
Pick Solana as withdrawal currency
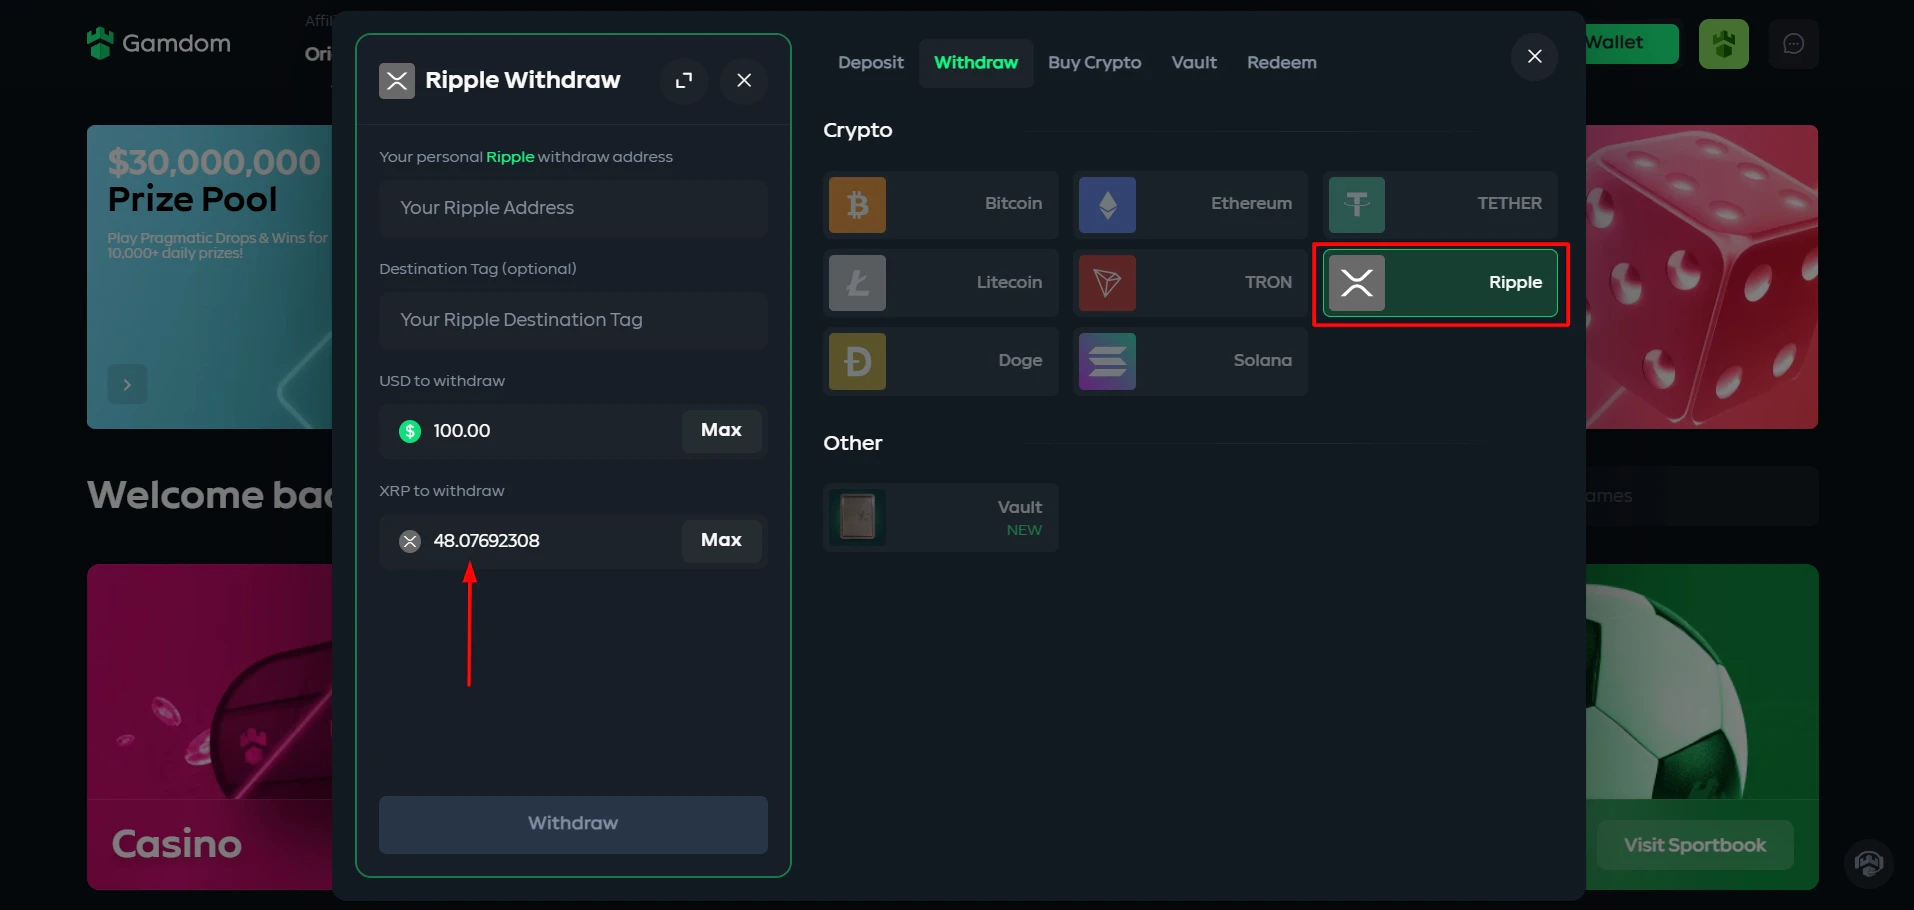[1190, 361]
